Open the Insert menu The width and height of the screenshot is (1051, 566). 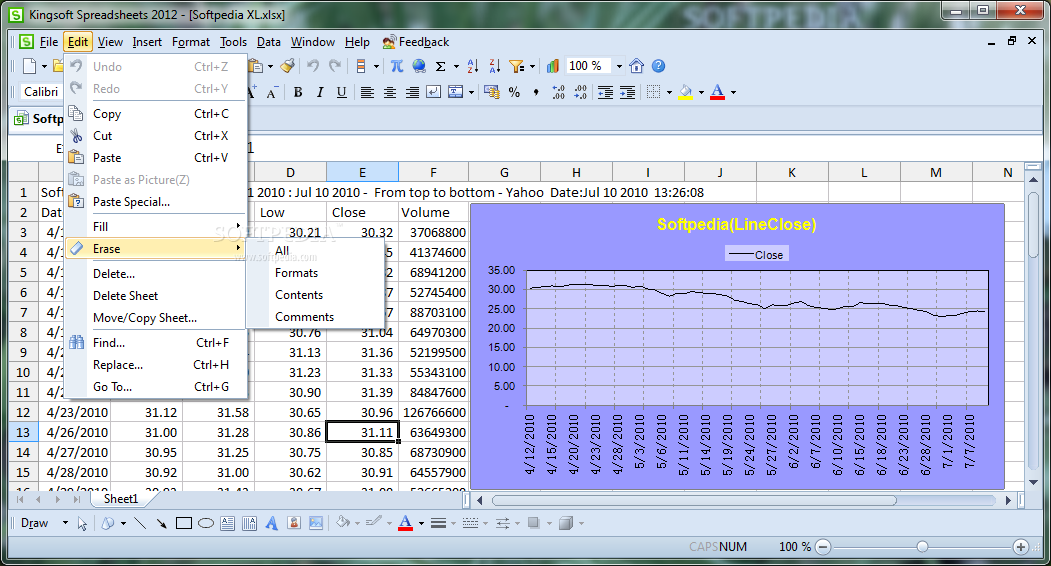pos(147,42)
